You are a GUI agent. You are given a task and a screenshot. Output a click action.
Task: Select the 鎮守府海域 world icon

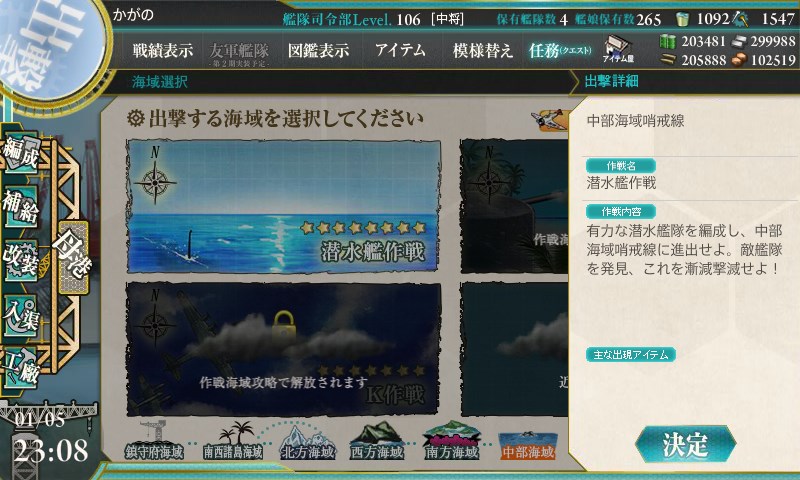point(155,442)
